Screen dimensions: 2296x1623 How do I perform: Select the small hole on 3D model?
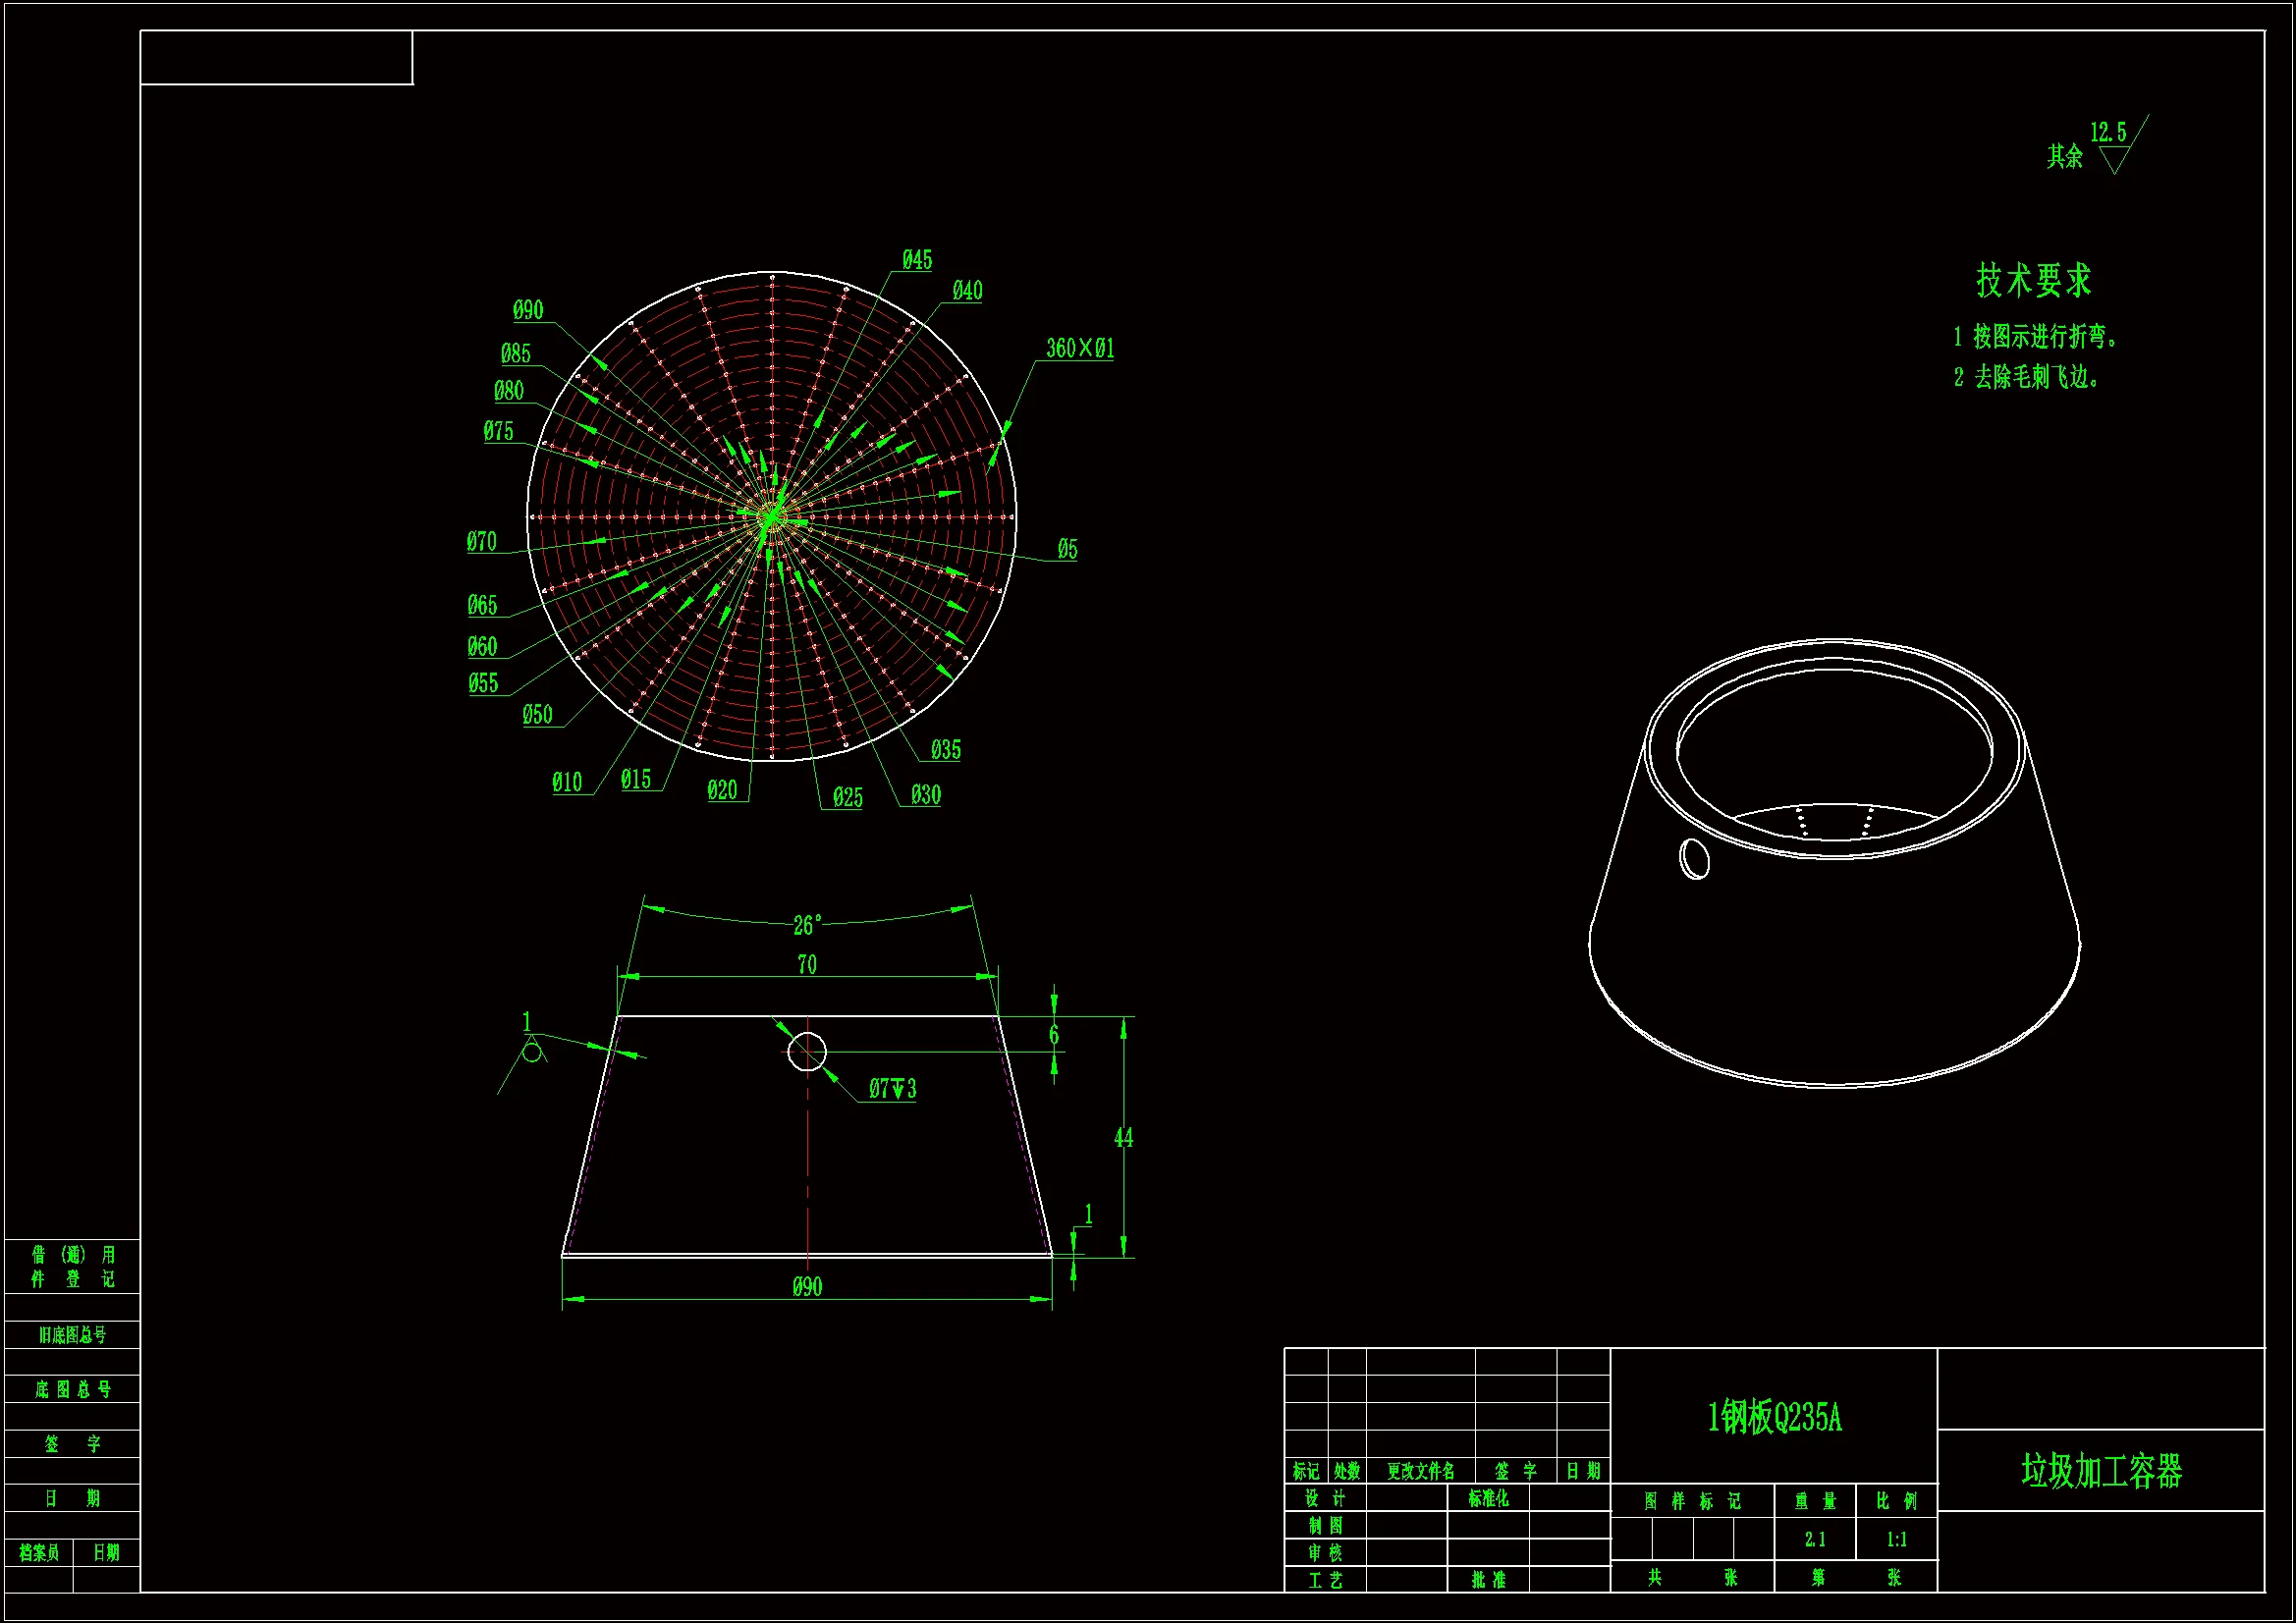point(1694,858)
